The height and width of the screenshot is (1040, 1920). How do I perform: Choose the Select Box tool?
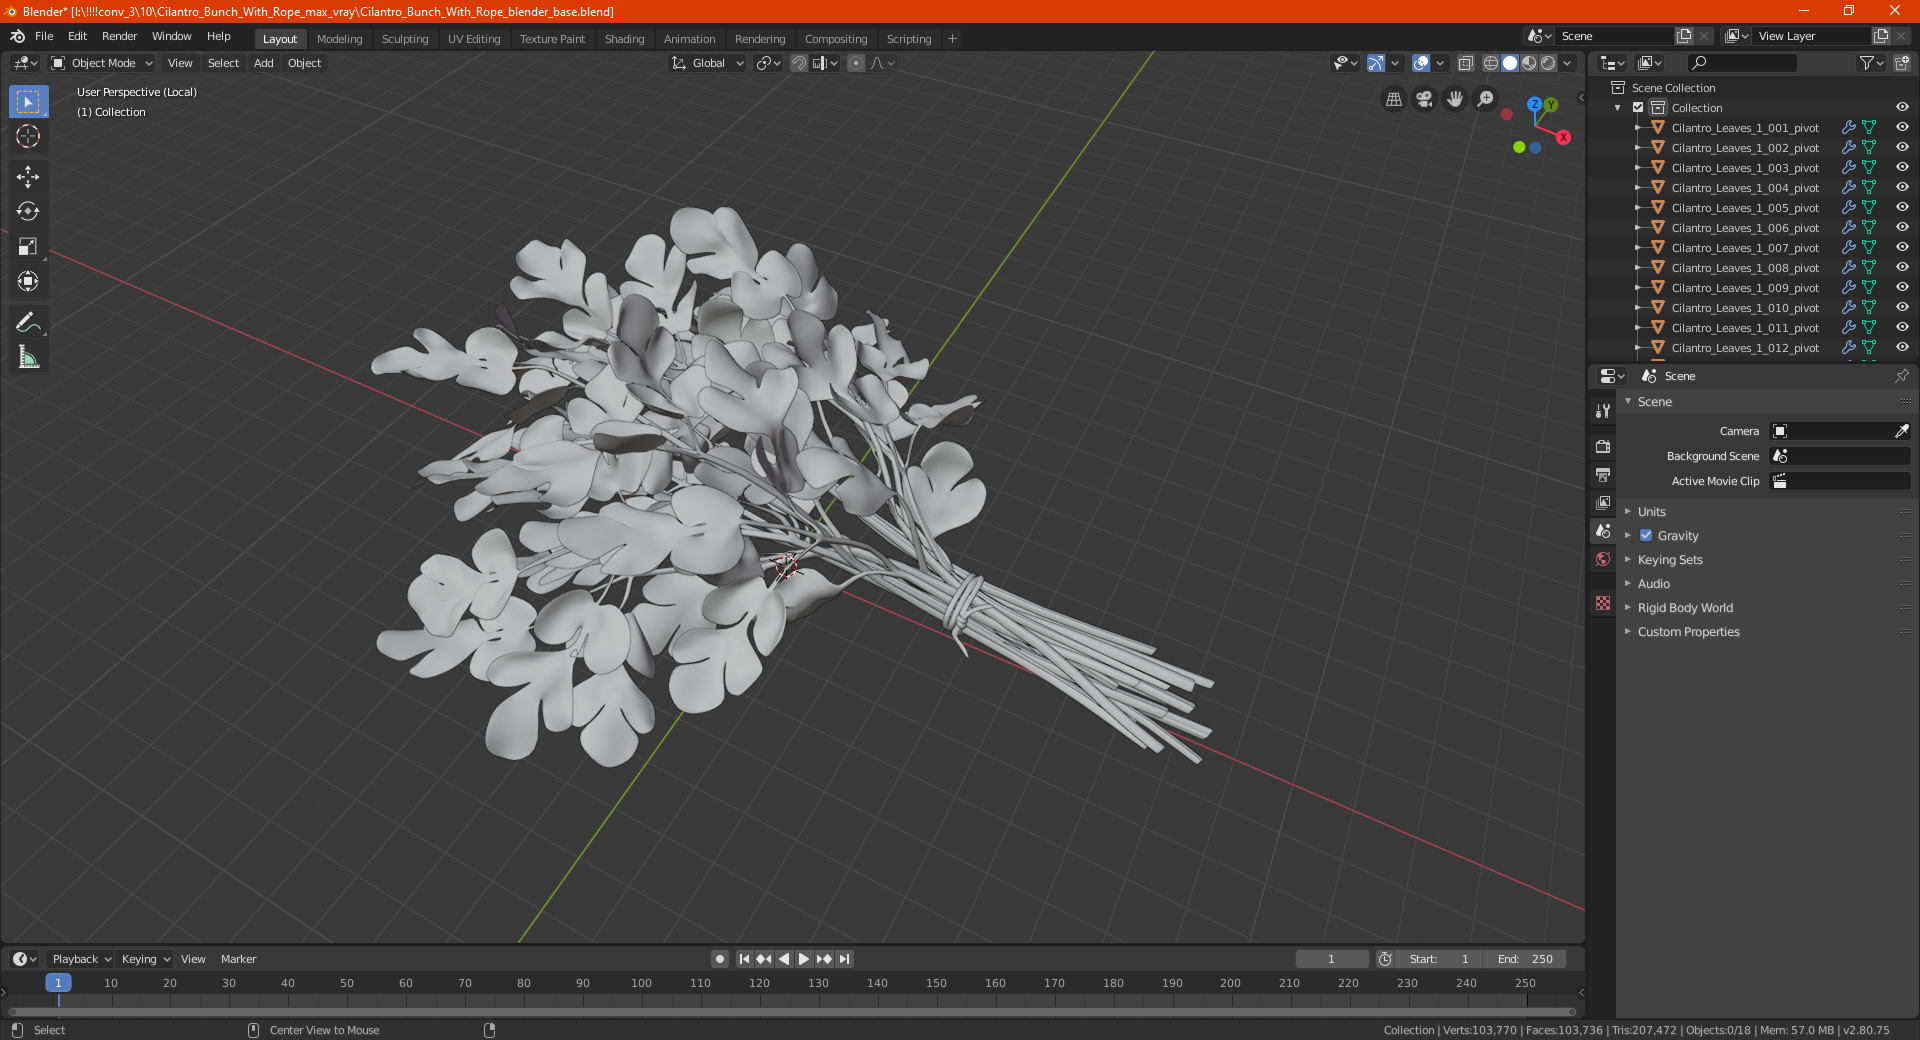click(28, 101)
